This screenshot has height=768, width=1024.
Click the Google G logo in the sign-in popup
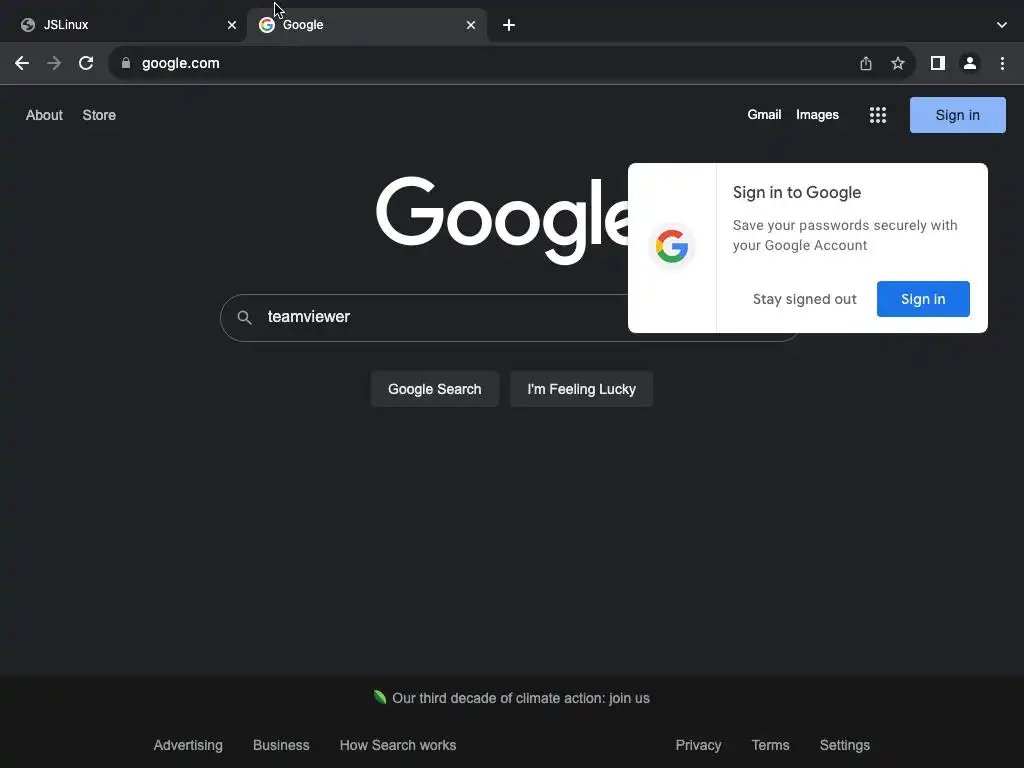click(x=672, y=246)
